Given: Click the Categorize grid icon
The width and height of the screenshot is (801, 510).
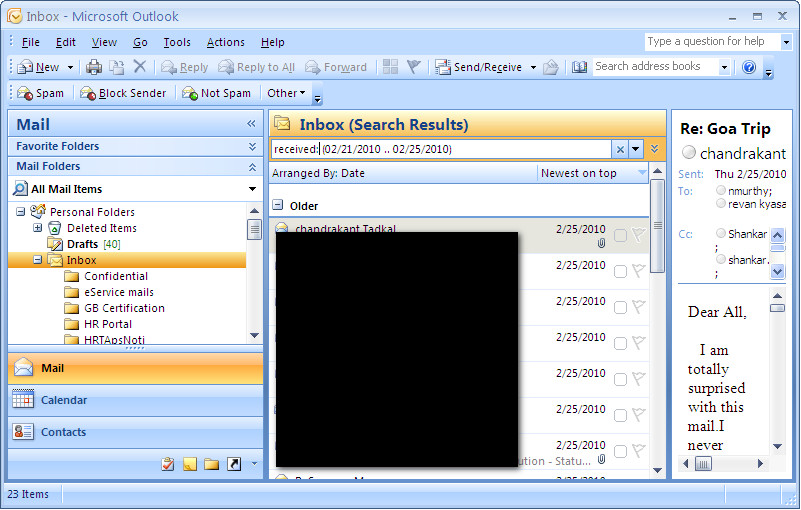Looking at the screenshot, I should [390, 66].
